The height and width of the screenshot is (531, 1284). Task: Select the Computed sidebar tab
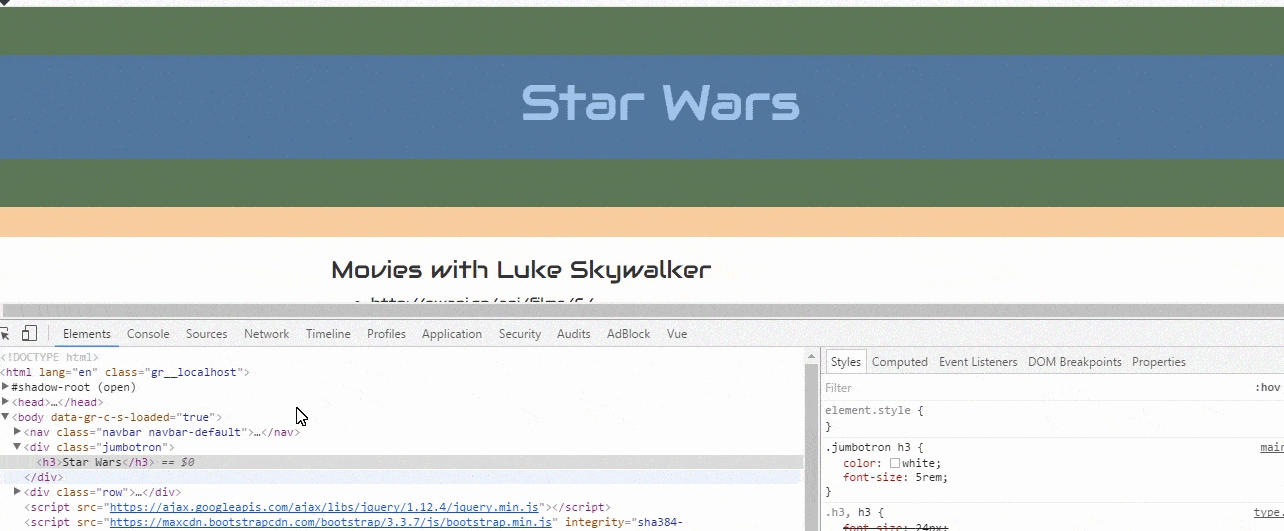coord(900,362)
